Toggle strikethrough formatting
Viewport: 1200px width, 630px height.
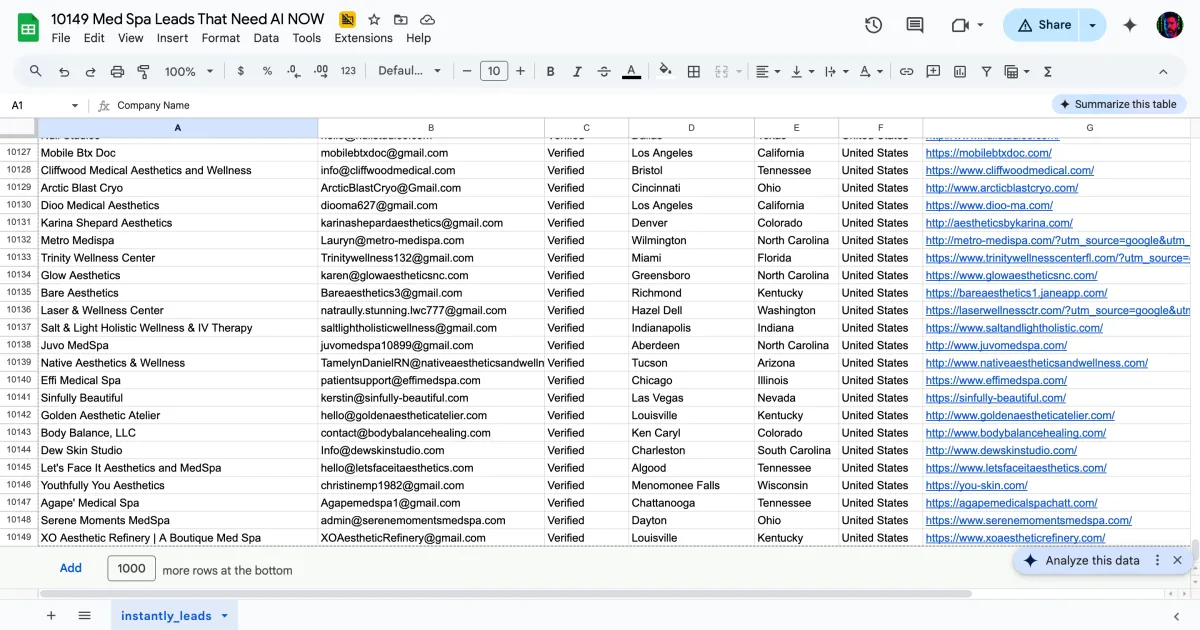point(604,71)
